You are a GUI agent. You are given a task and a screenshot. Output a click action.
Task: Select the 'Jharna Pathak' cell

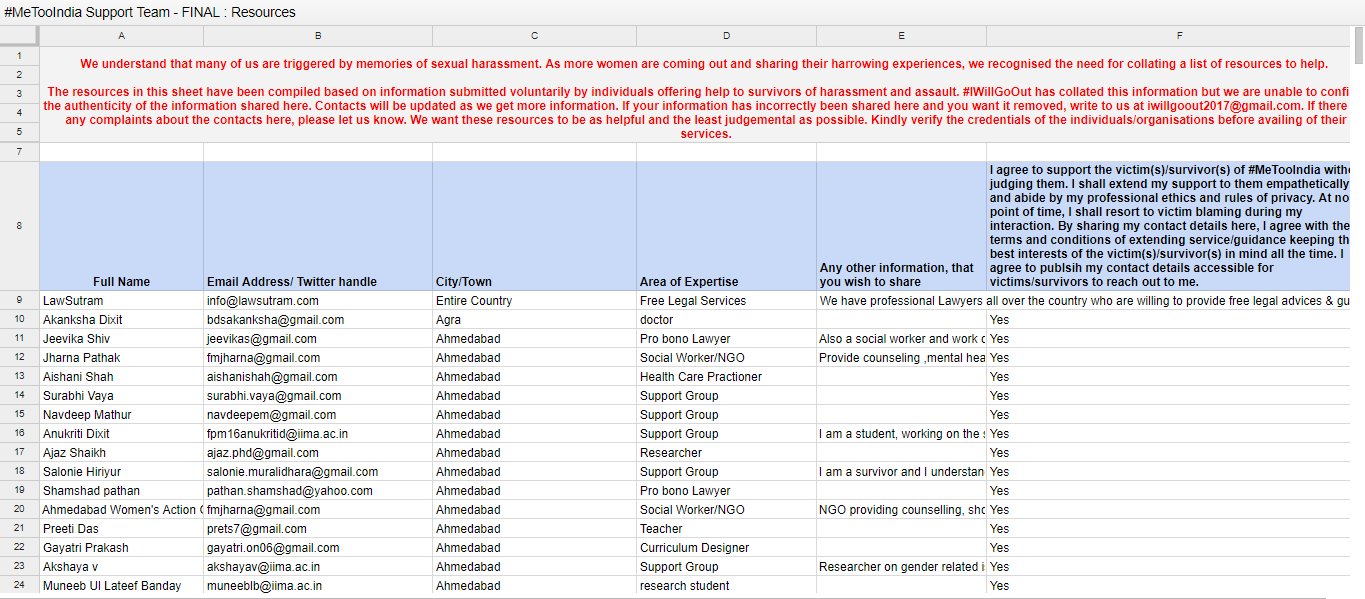pos(121,357)
